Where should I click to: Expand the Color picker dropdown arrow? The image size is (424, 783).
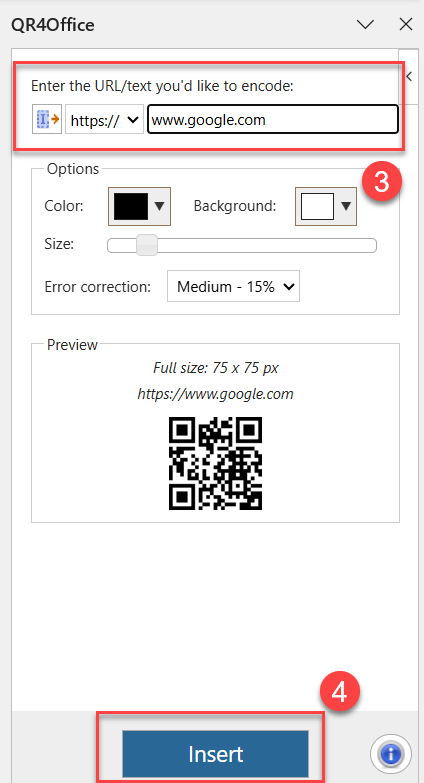tap(159, 206)
